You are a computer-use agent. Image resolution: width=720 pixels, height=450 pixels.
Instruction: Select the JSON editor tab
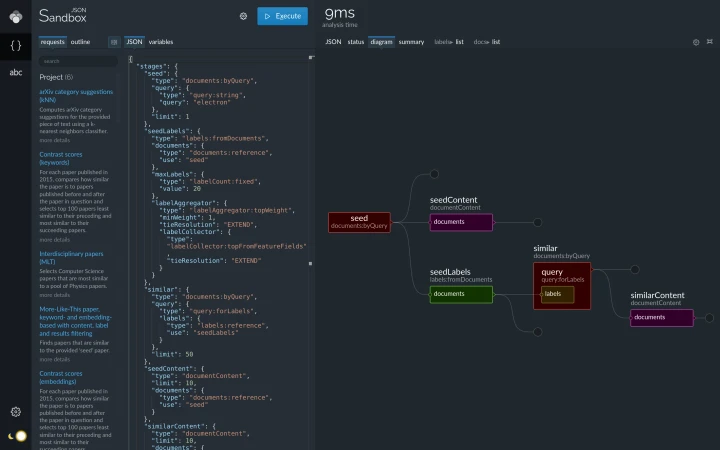point(134,42)
